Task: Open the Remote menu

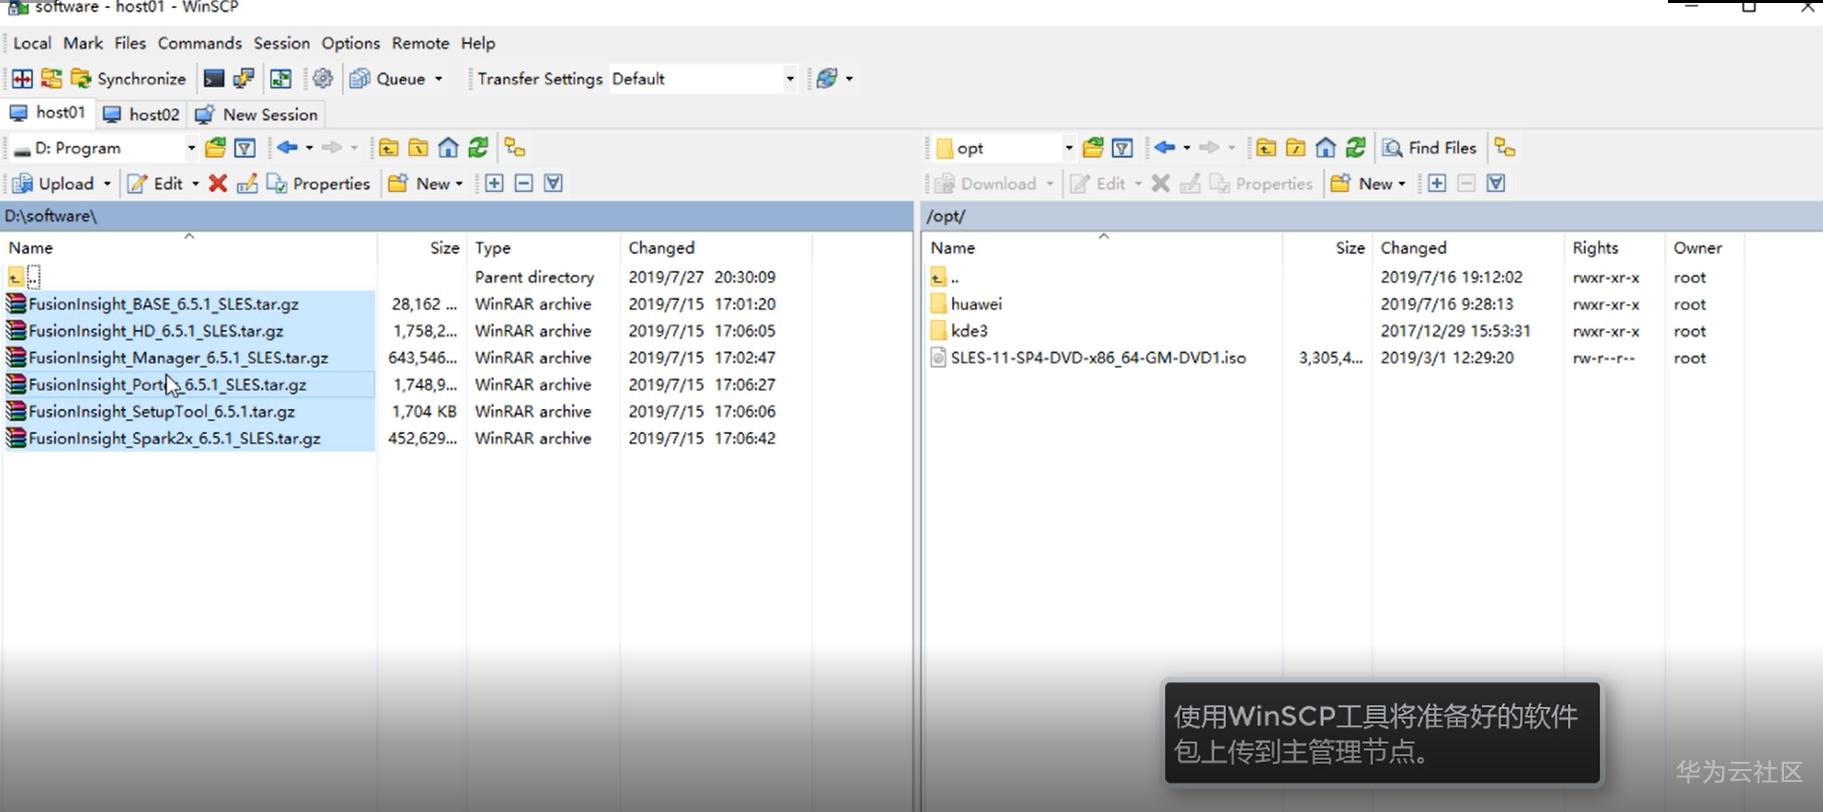Action: tap(420, 43)
